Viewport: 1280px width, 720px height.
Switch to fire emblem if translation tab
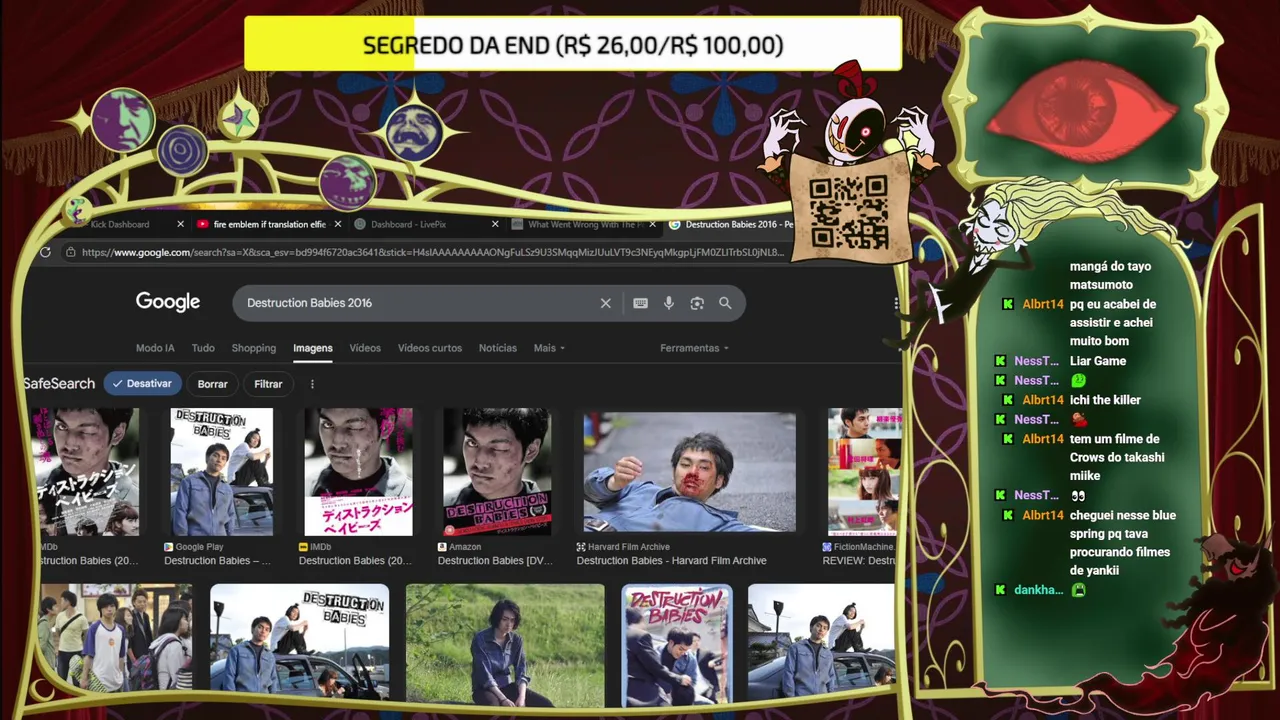coord(270,224)
